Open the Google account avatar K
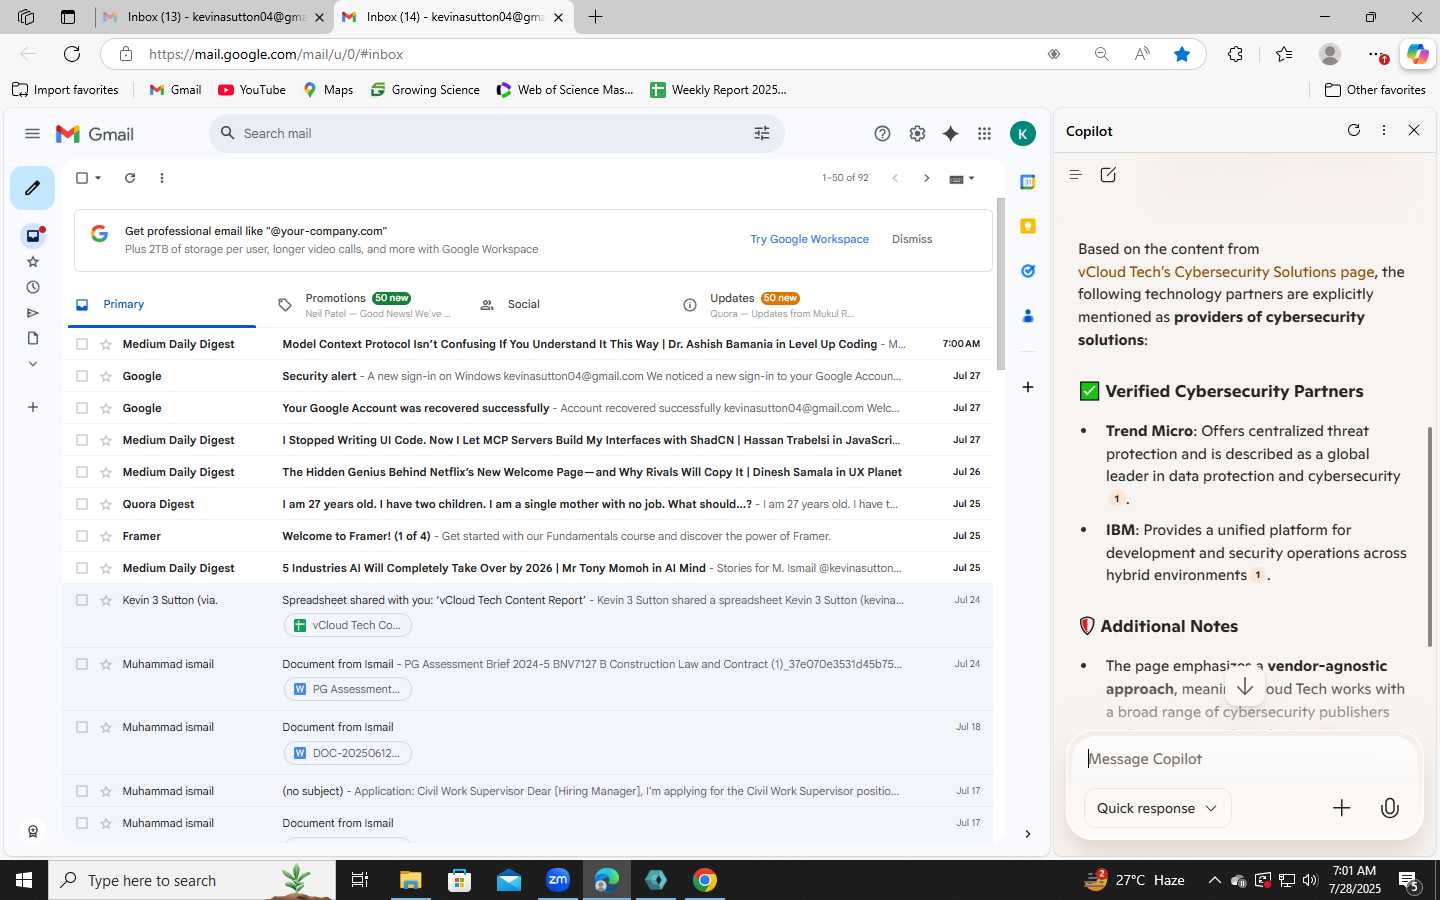Image resolution: width=1440 pixels, height=900 pixels. (x=1022, y=134)
